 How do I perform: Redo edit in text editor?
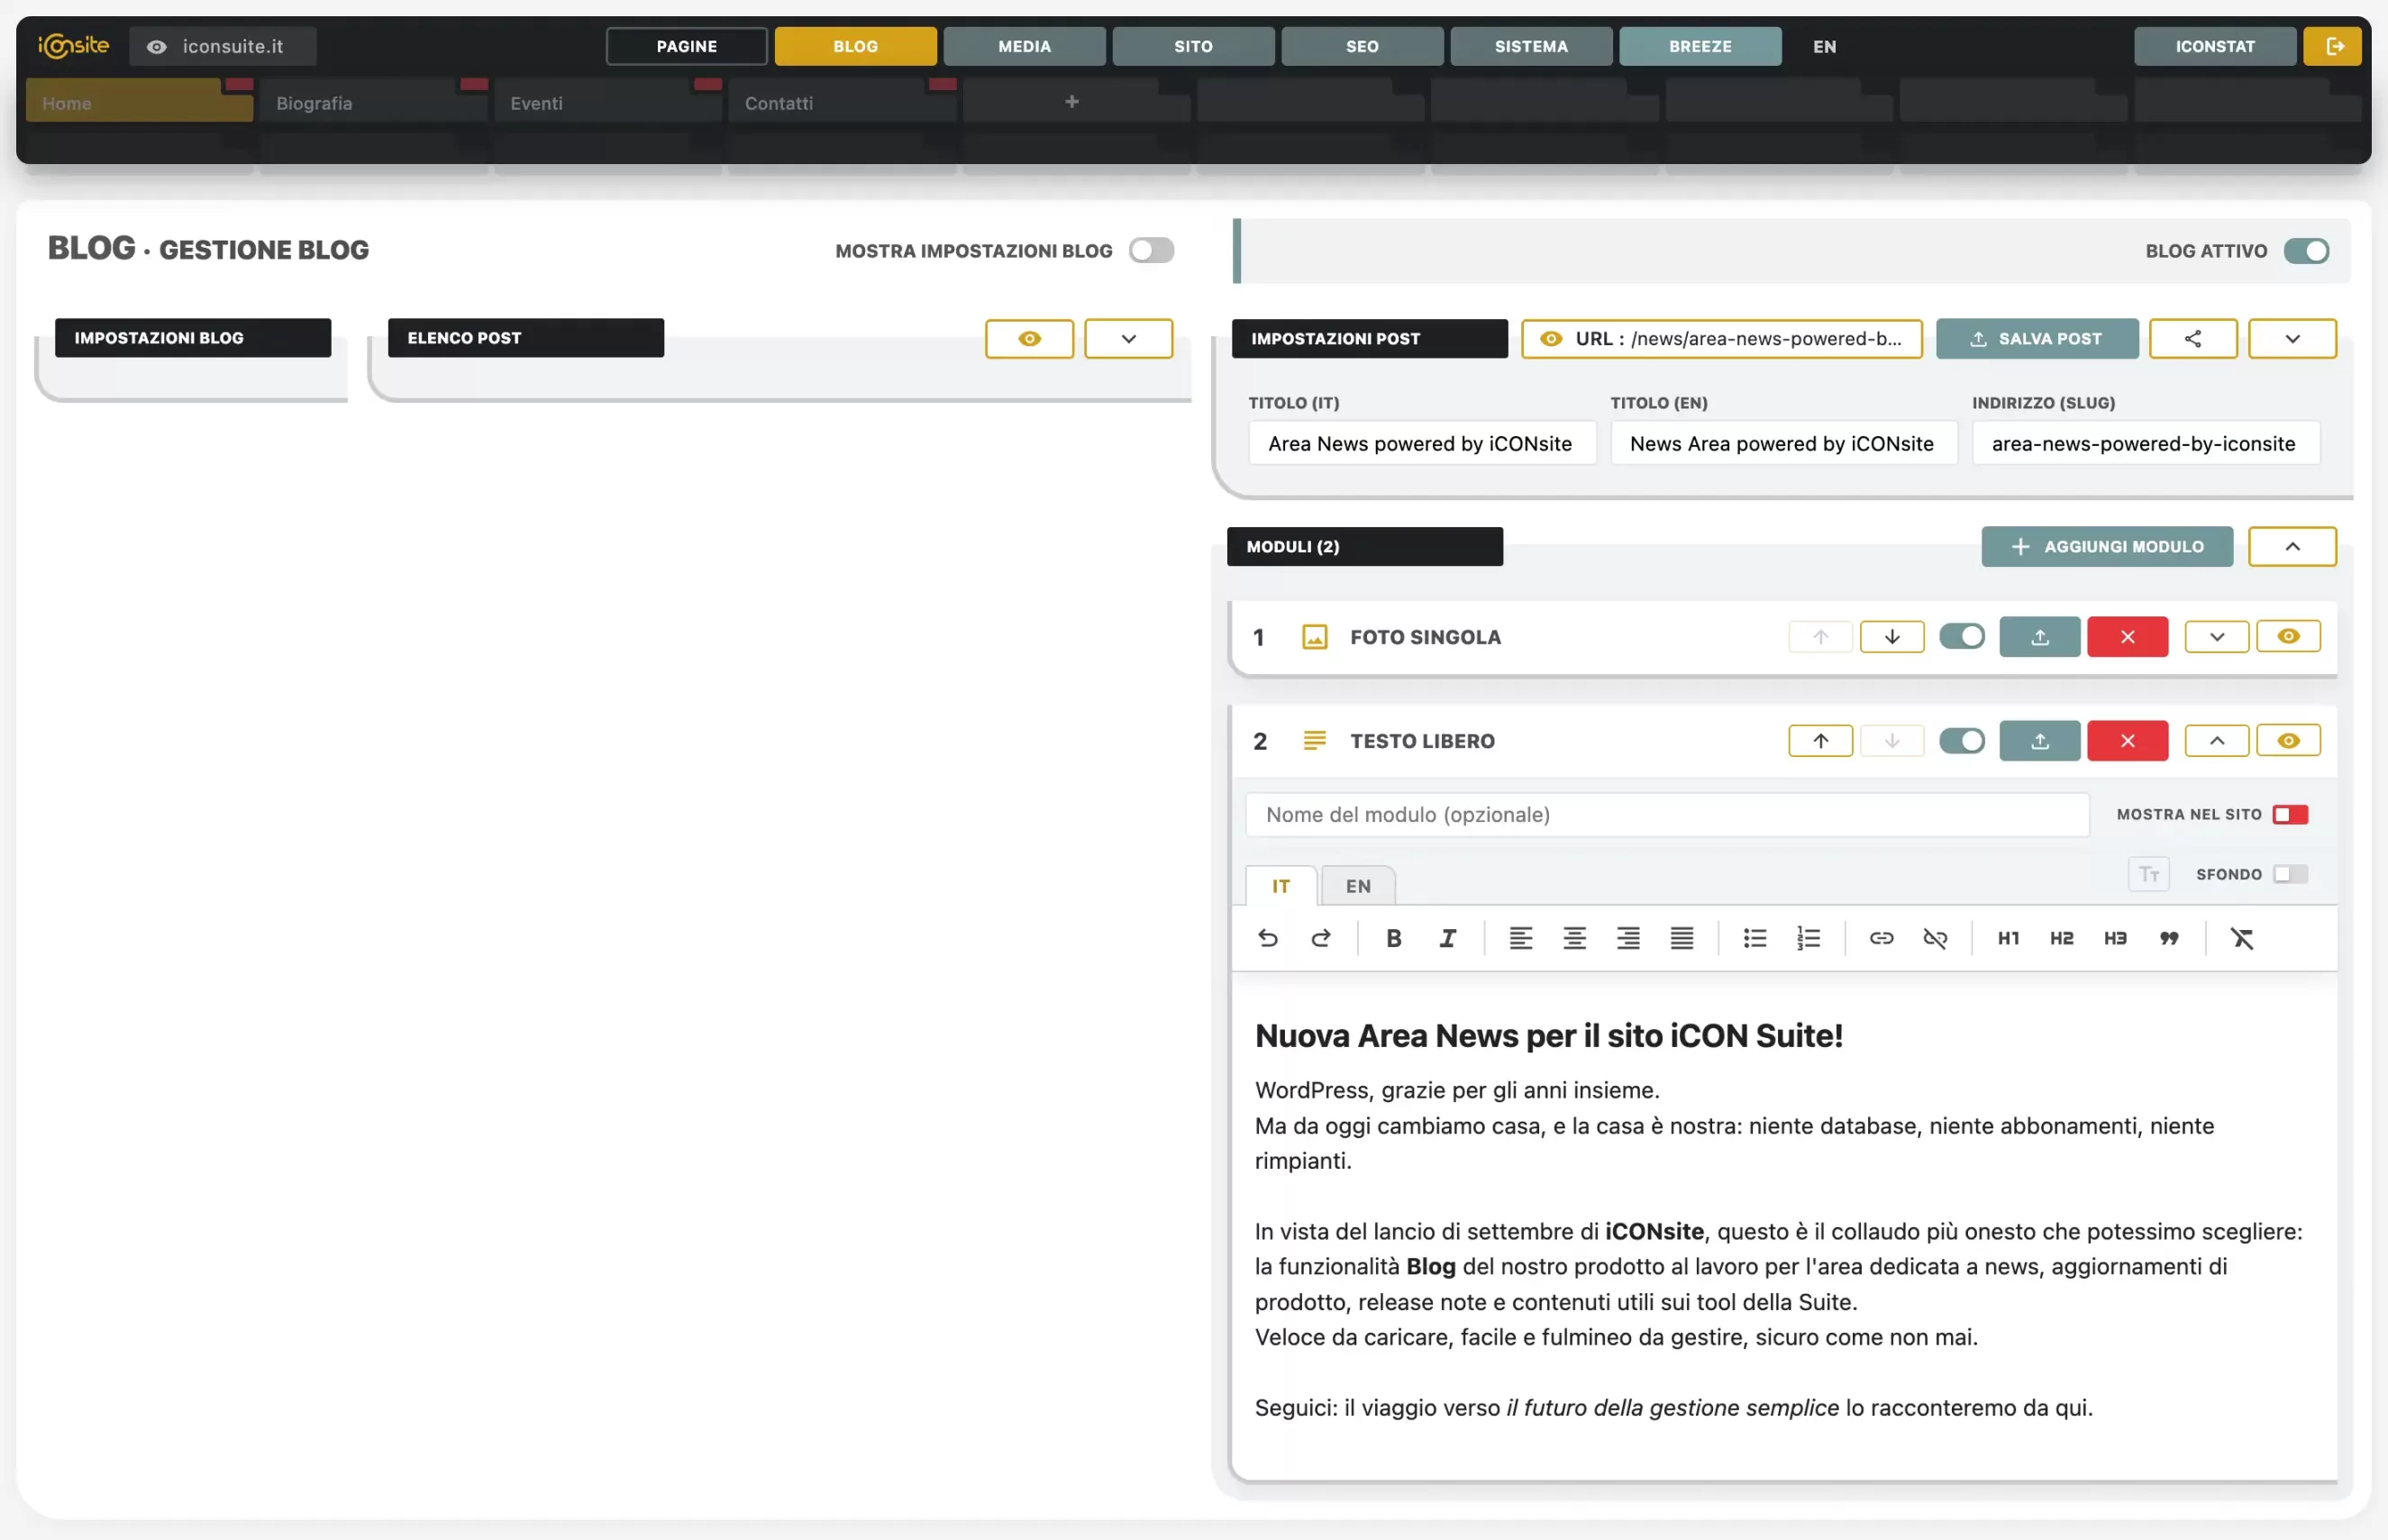pyautogui.click(x=1321, y=938)
